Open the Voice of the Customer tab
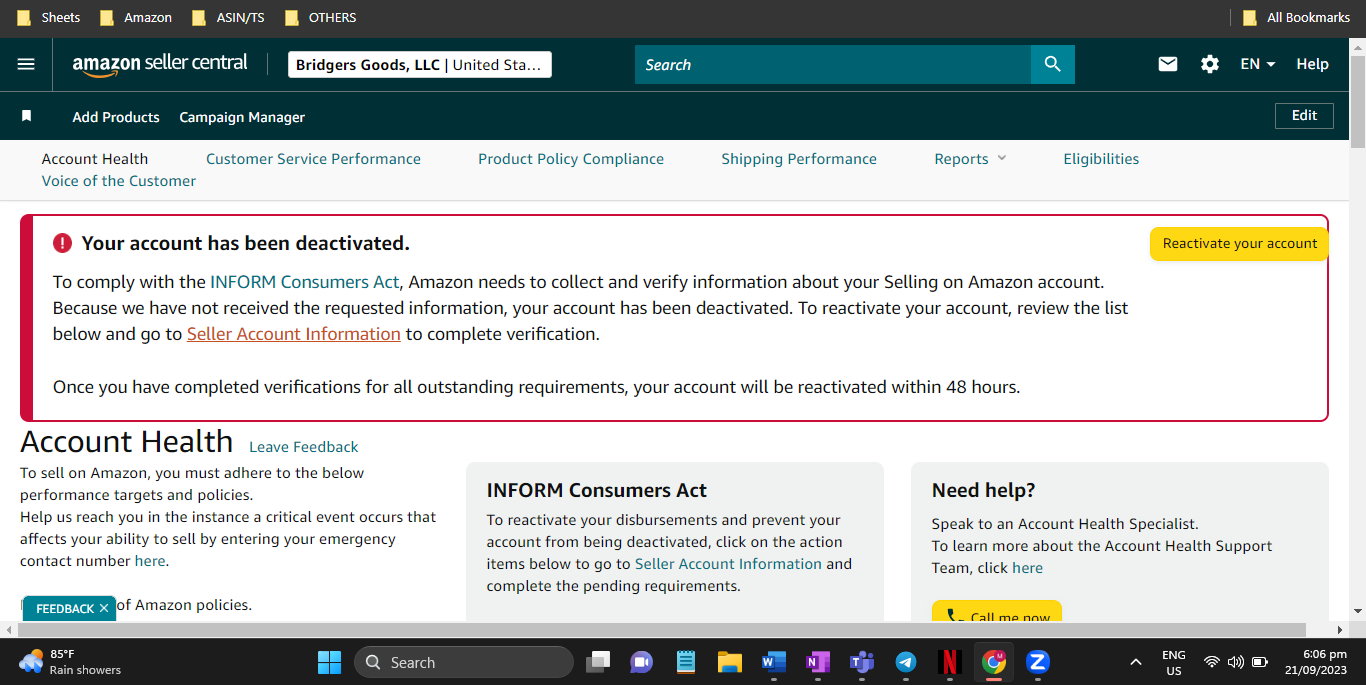 [119, 181]
